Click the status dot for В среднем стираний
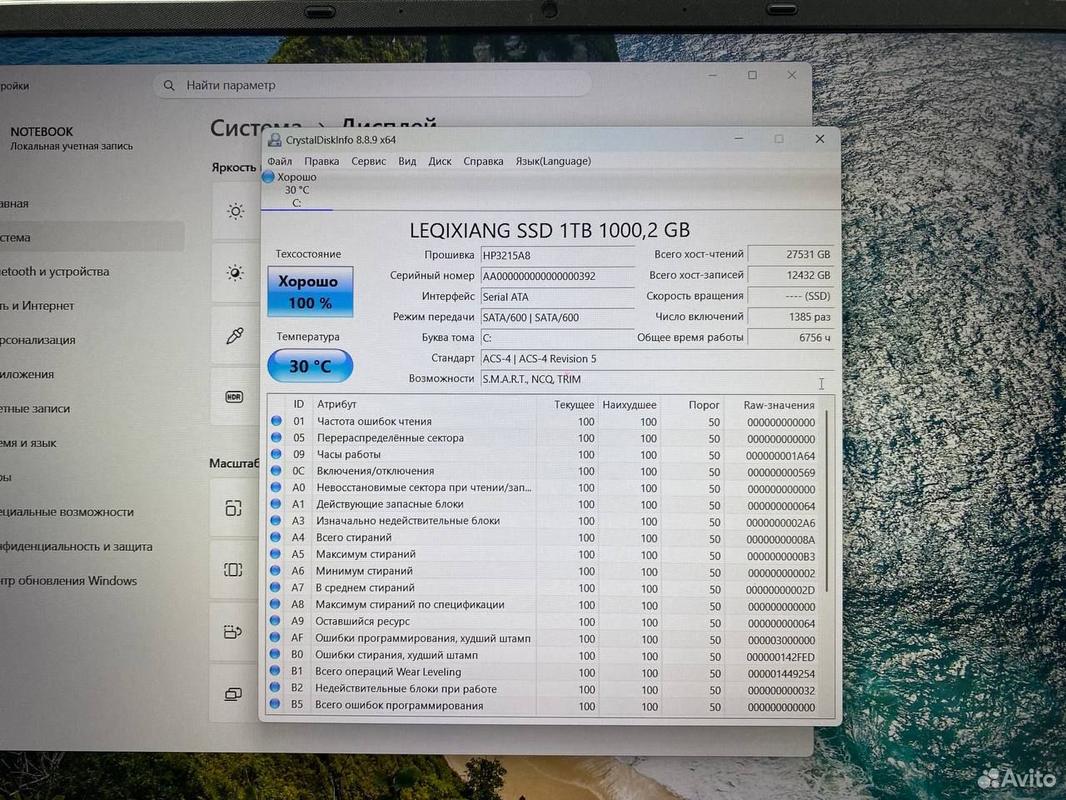Viewport: 1066px width, 800px height. [x=275, y=587]
